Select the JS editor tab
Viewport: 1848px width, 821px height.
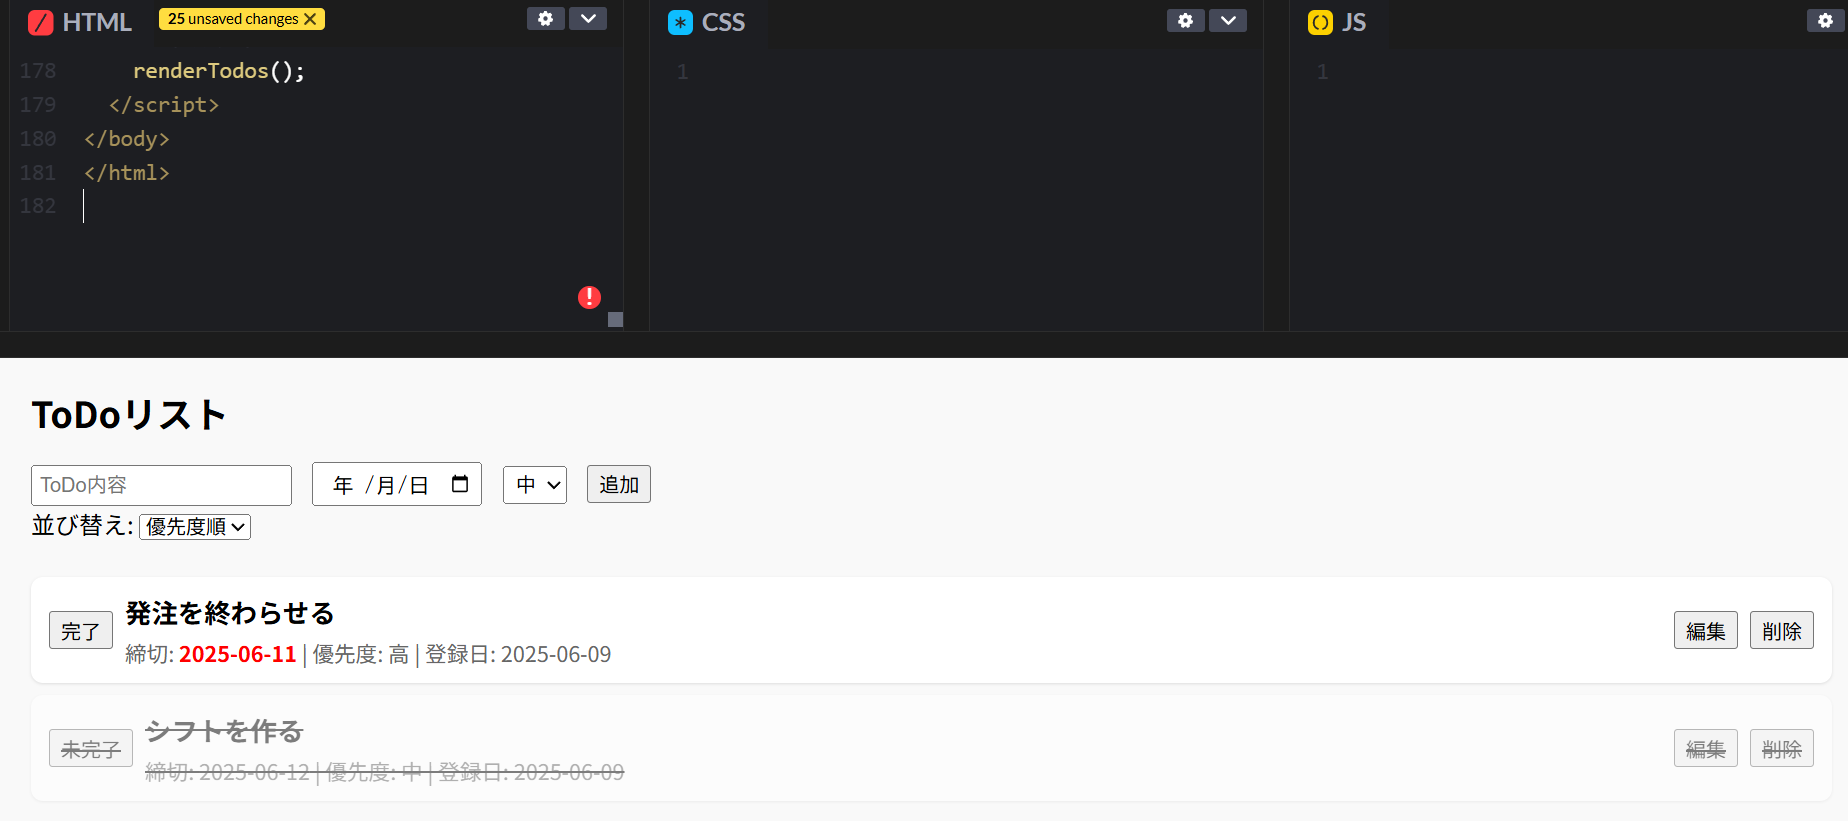(x=1338, y=22)
